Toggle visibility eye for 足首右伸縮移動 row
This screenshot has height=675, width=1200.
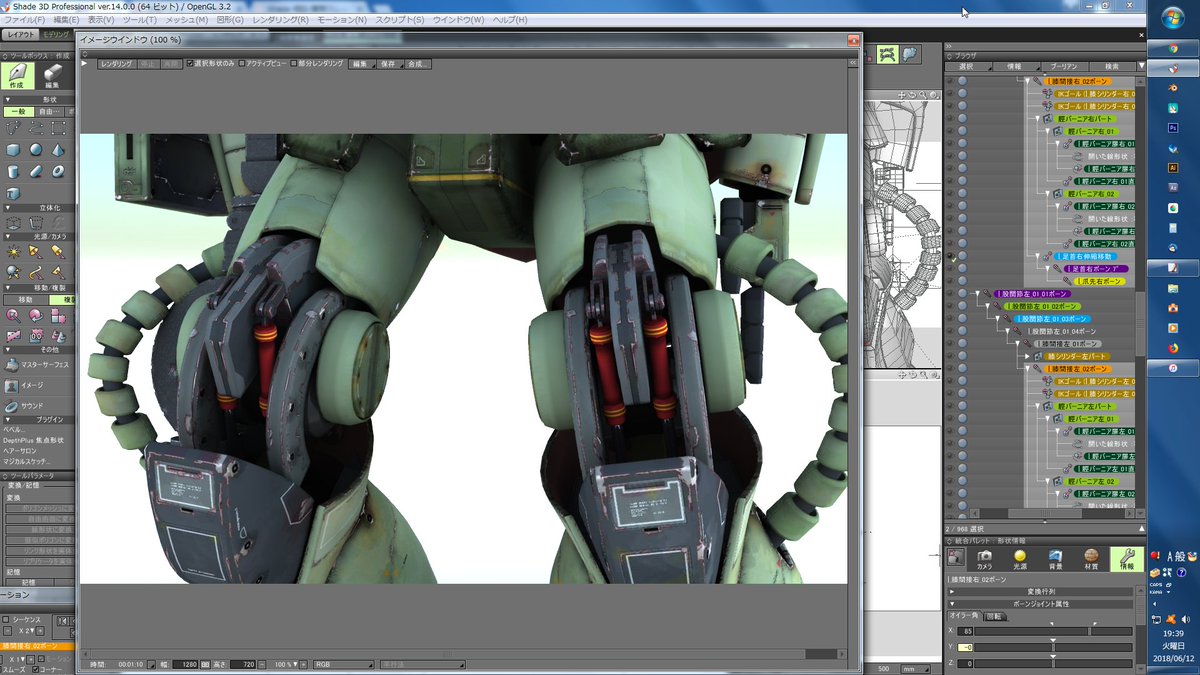pos(950,256)
